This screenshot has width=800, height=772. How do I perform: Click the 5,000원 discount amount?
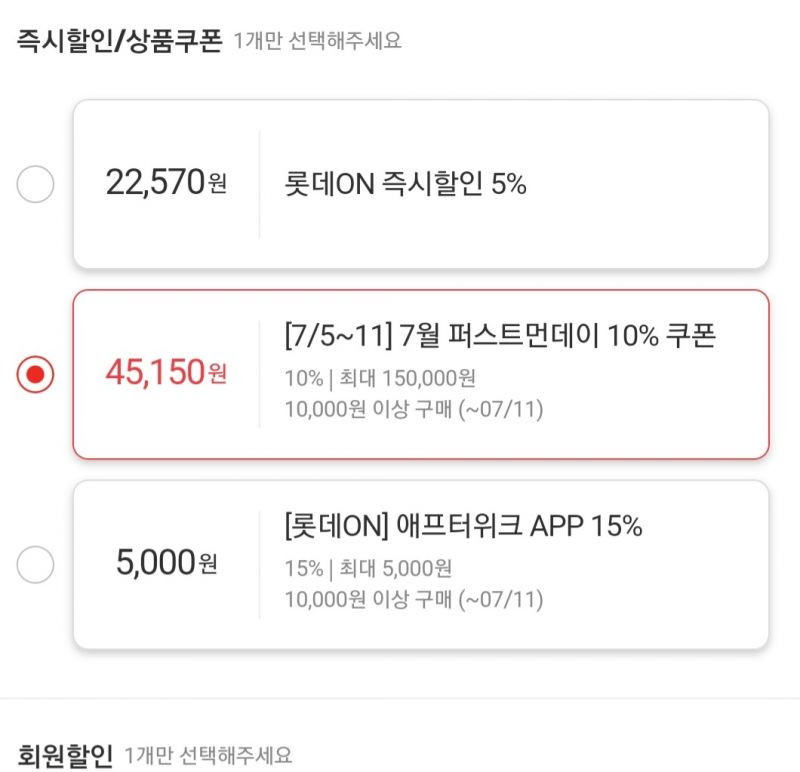[x=167, y=562]
